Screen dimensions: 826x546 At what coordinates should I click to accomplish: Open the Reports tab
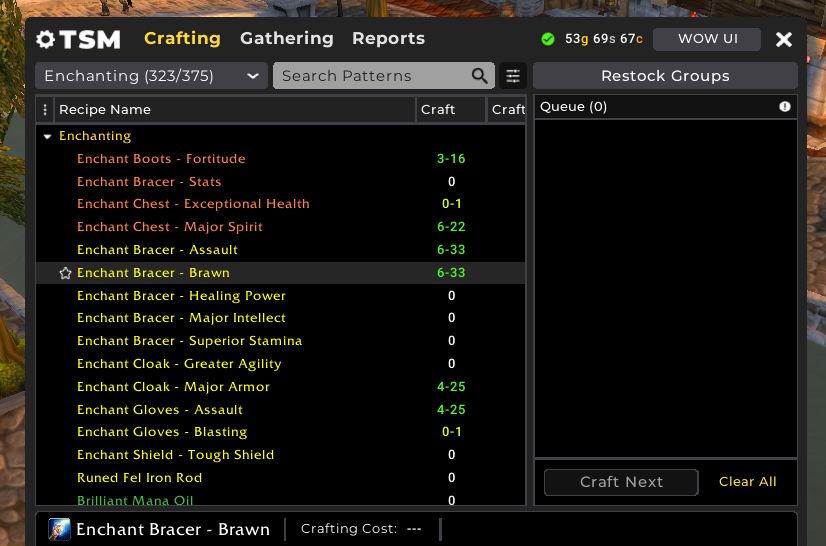point(388,38)
